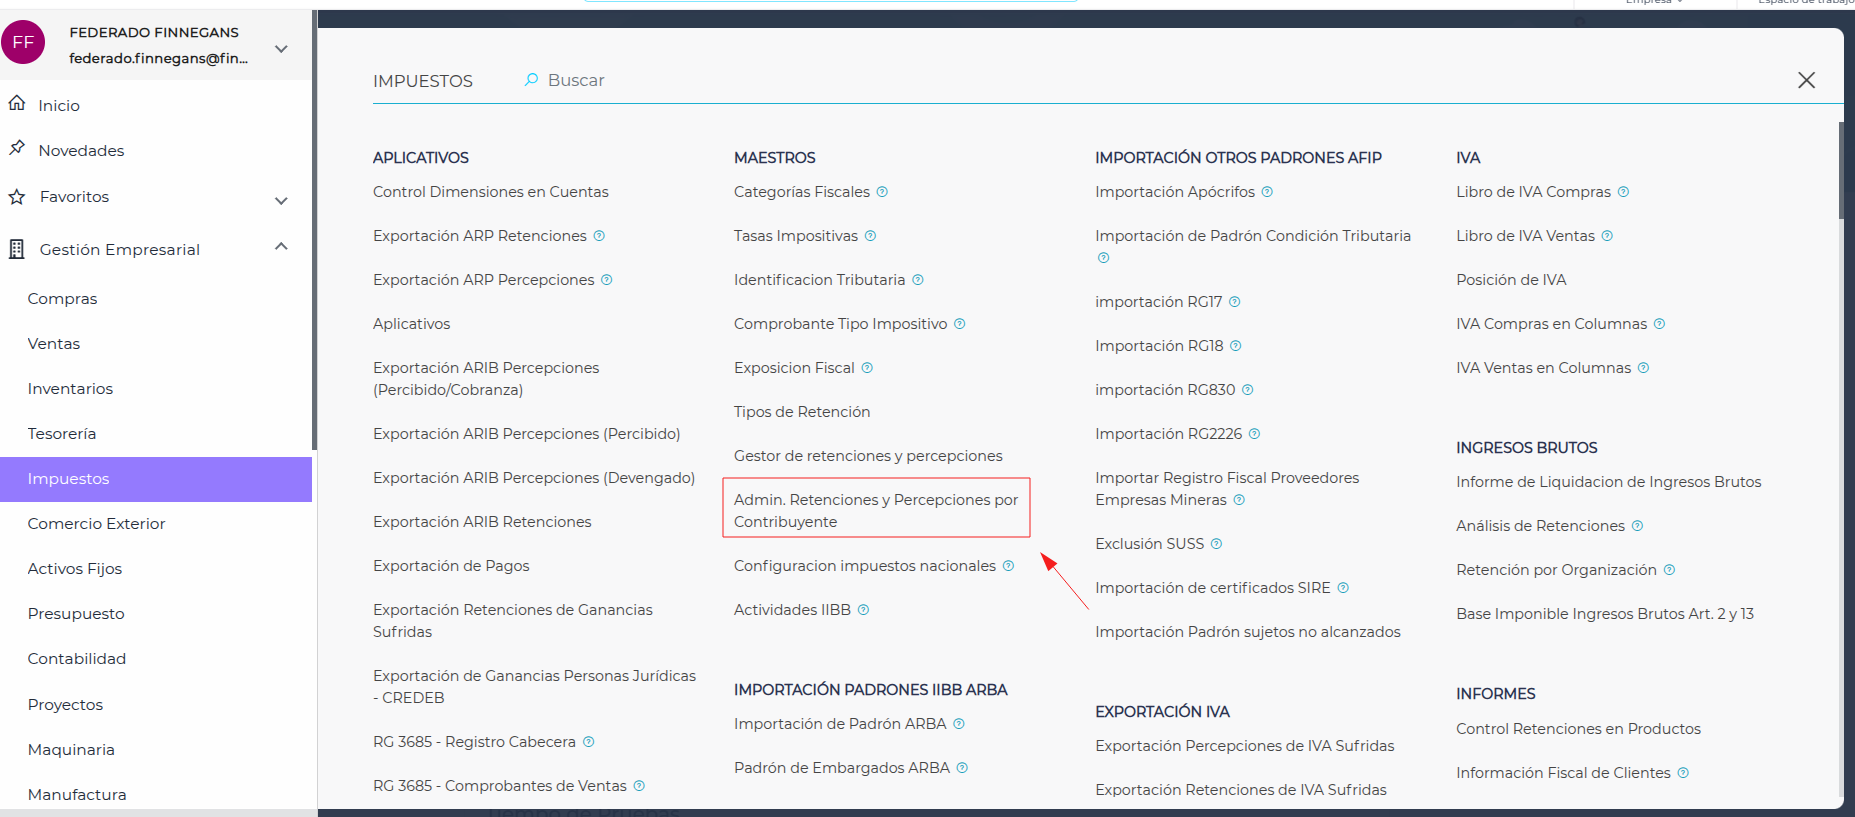Screen dimensions: 1855x817
Task: Open help icon for Comprobante Tipo Impositivo
Action: pyautogui.click(x=960, y=324)
